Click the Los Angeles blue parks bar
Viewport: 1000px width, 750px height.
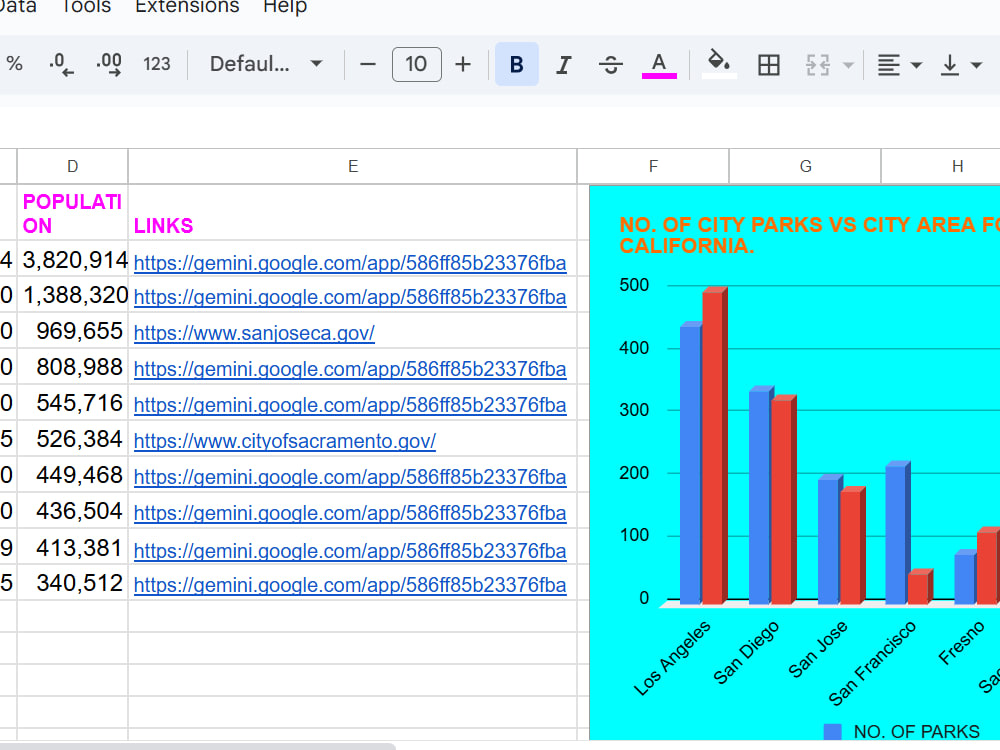[691, 464]
